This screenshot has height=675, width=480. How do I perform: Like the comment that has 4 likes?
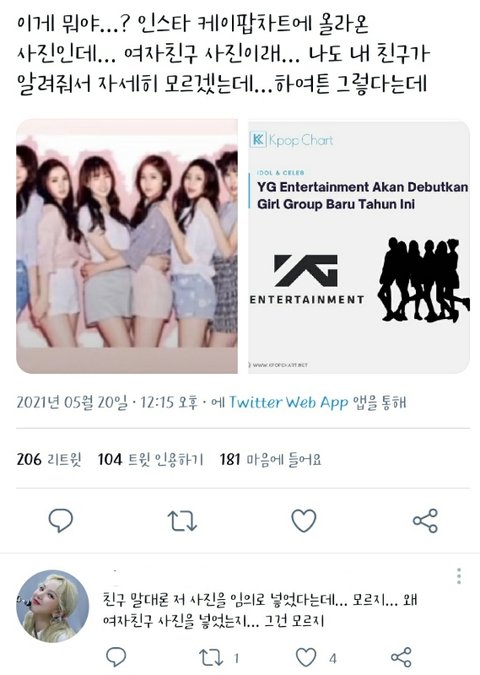[306, 657]
